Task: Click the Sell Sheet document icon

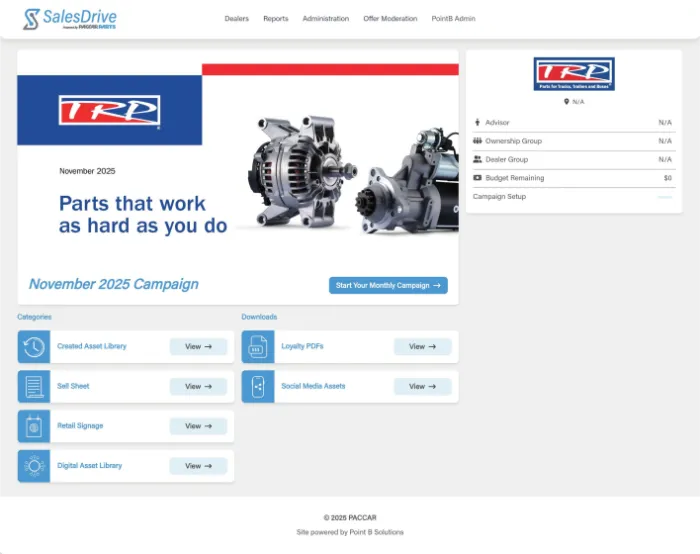Action: tap(34, 387)
